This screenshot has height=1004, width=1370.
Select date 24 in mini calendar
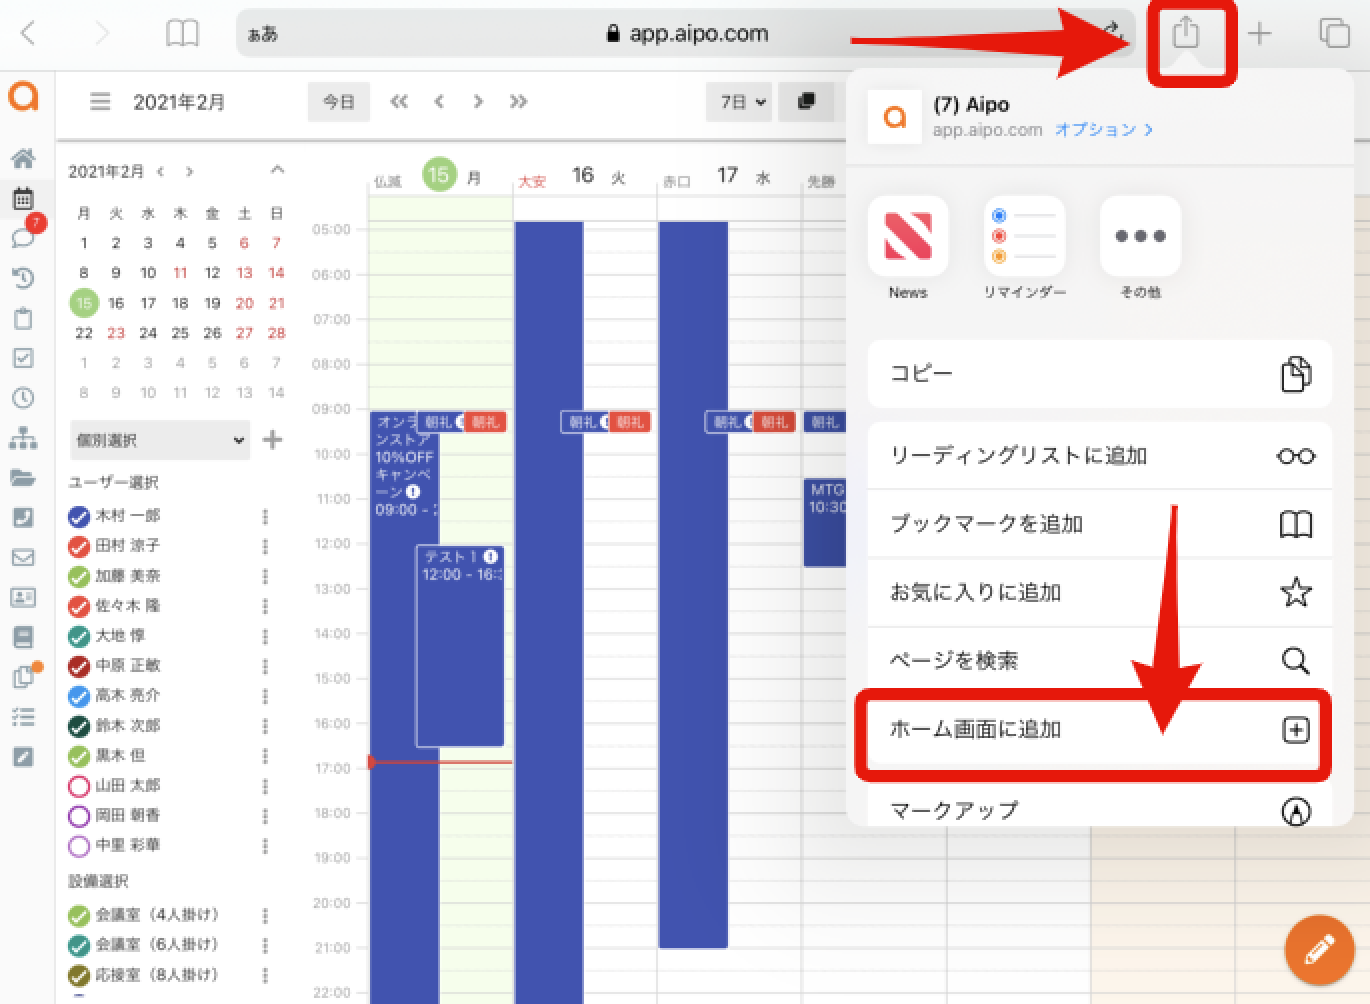148,333
